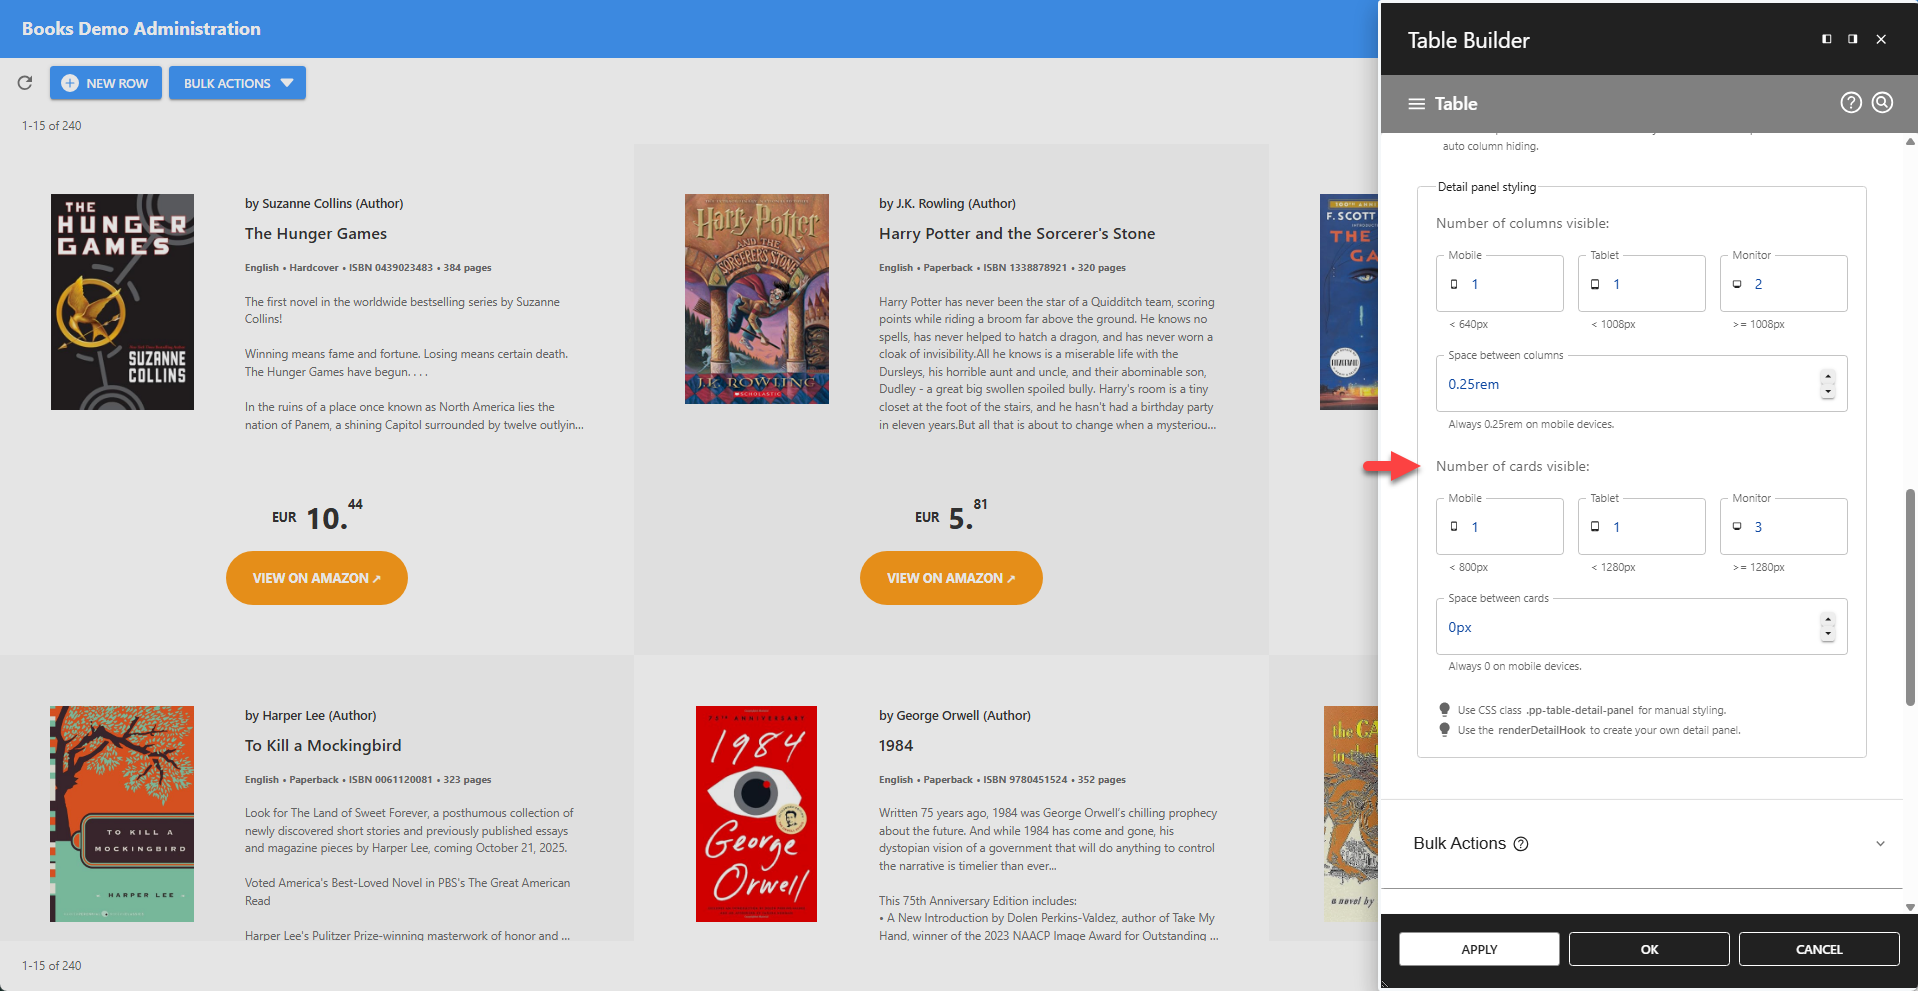Click To Kill a Mockingbird title text
This screenshot has height=991, width=1918.
(x=323, y=746)
